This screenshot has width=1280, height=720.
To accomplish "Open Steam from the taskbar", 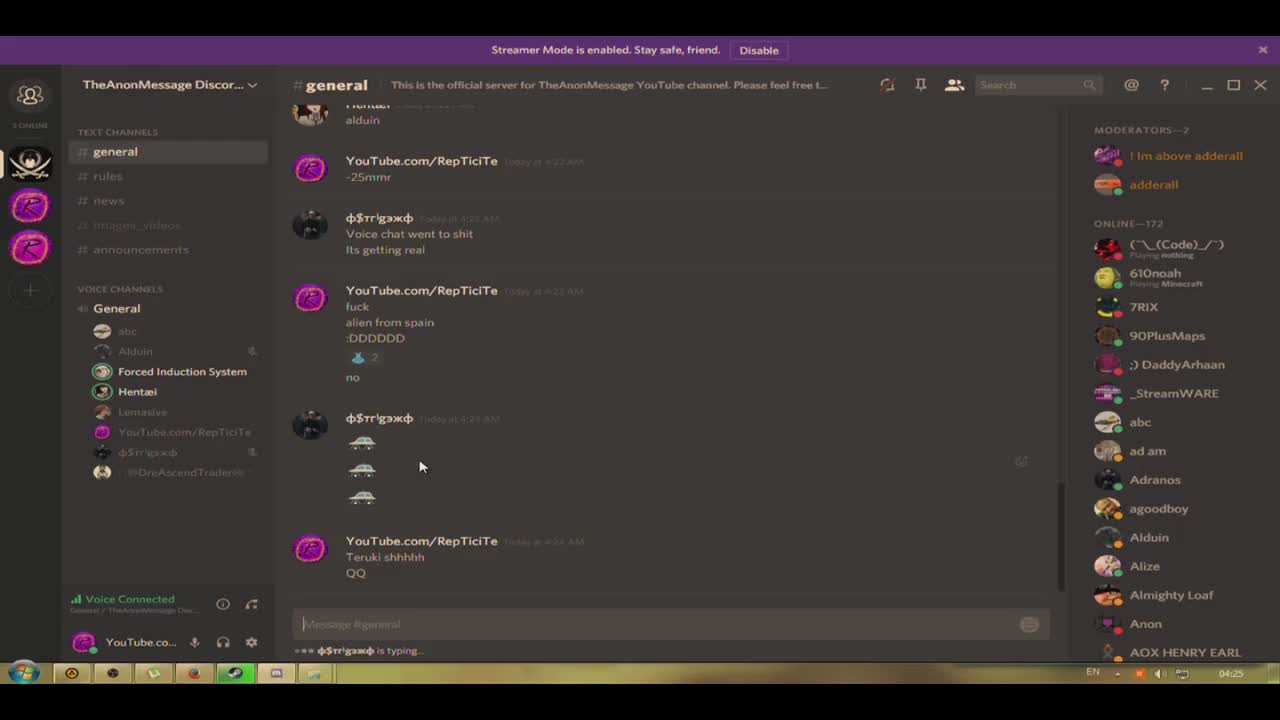I will point(236,673).
